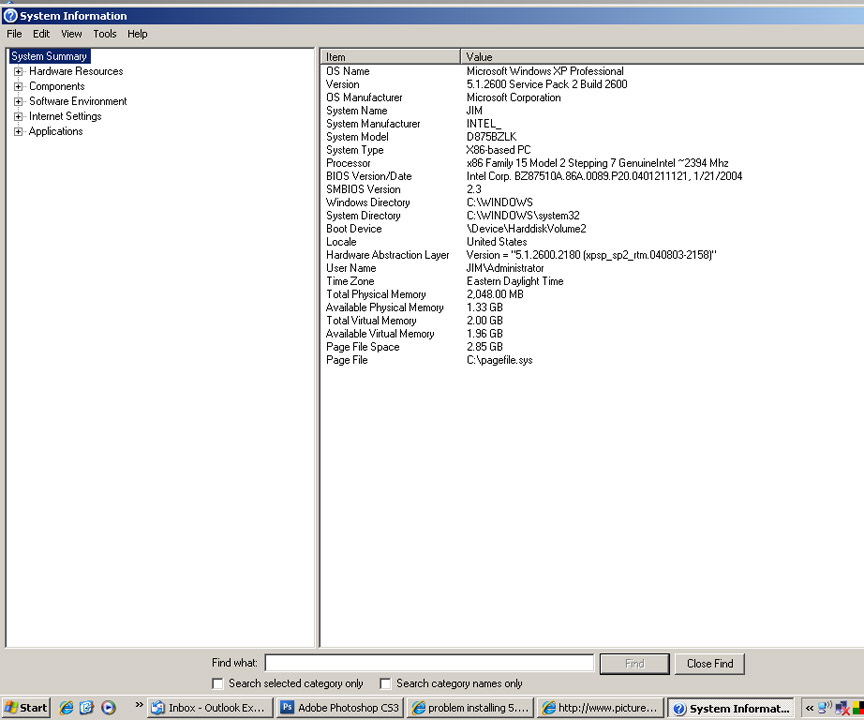Click the Find what input field
The image size is (864, 720).
coord(429,663)
